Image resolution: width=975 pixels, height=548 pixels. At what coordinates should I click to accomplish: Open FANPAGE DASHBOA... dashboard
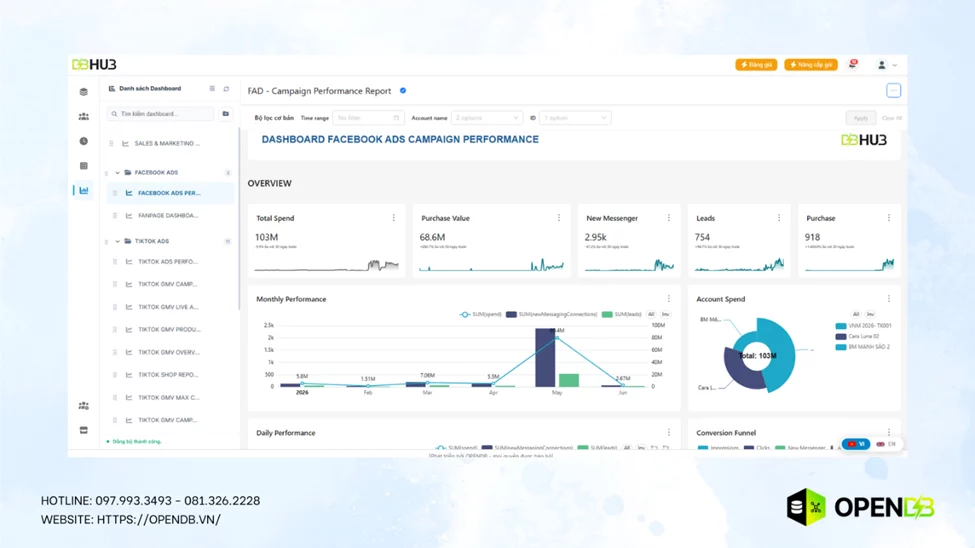coord(168,215)
